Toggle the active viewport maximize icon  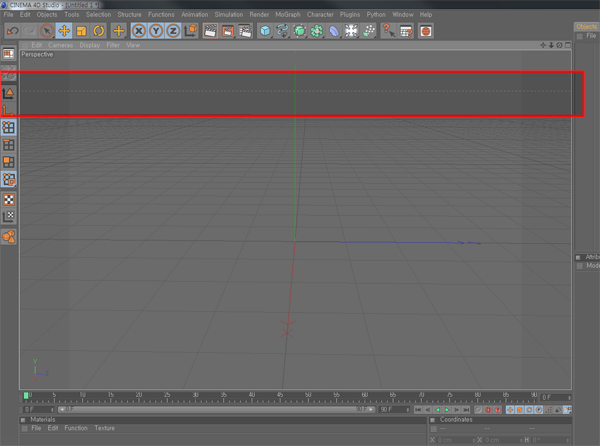click(x=568, y=45)
